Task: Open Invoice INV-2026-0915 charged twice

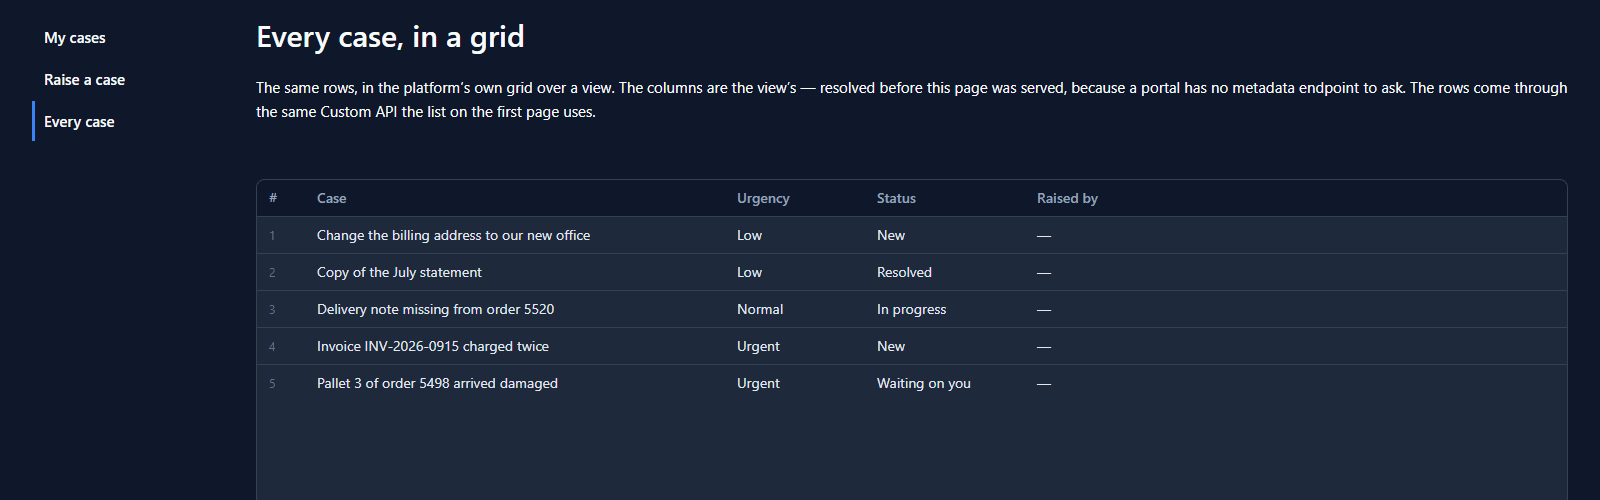Action: 433,346
